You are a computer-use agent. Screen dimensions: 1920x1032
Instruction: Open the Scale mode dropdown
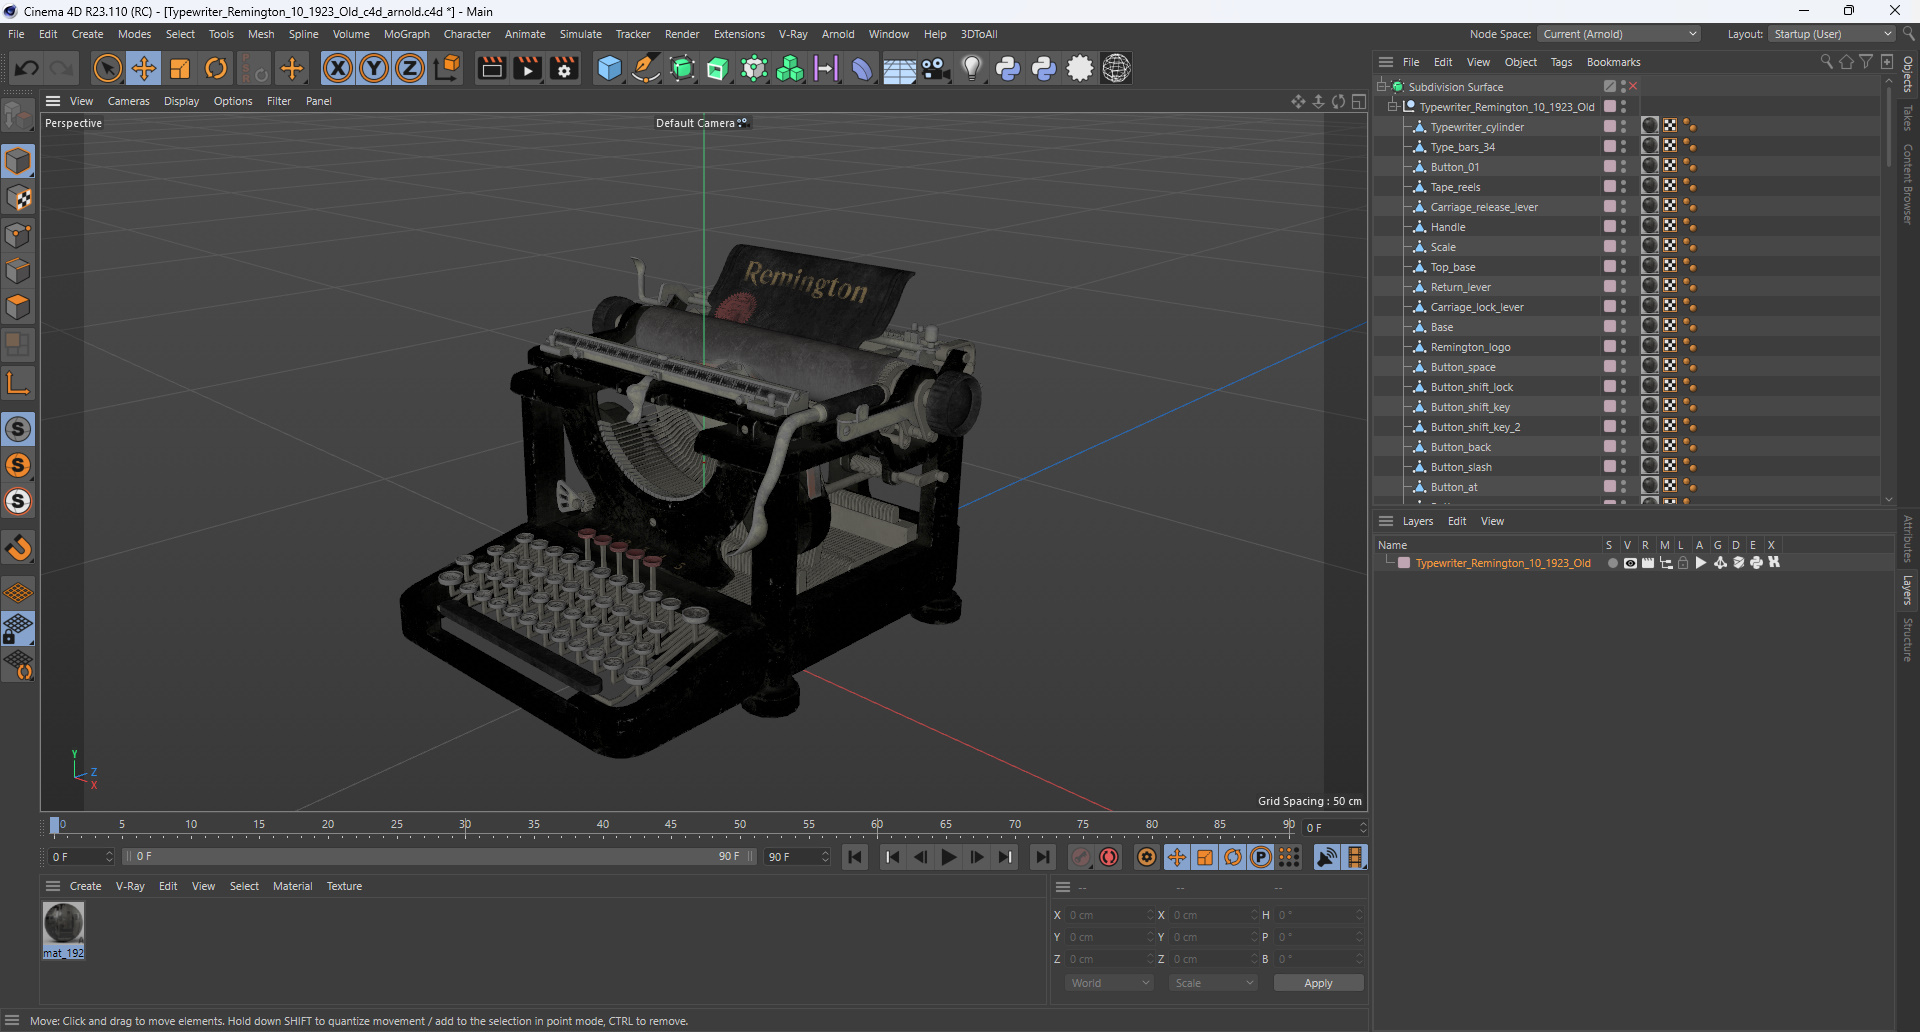point(1213,983)
